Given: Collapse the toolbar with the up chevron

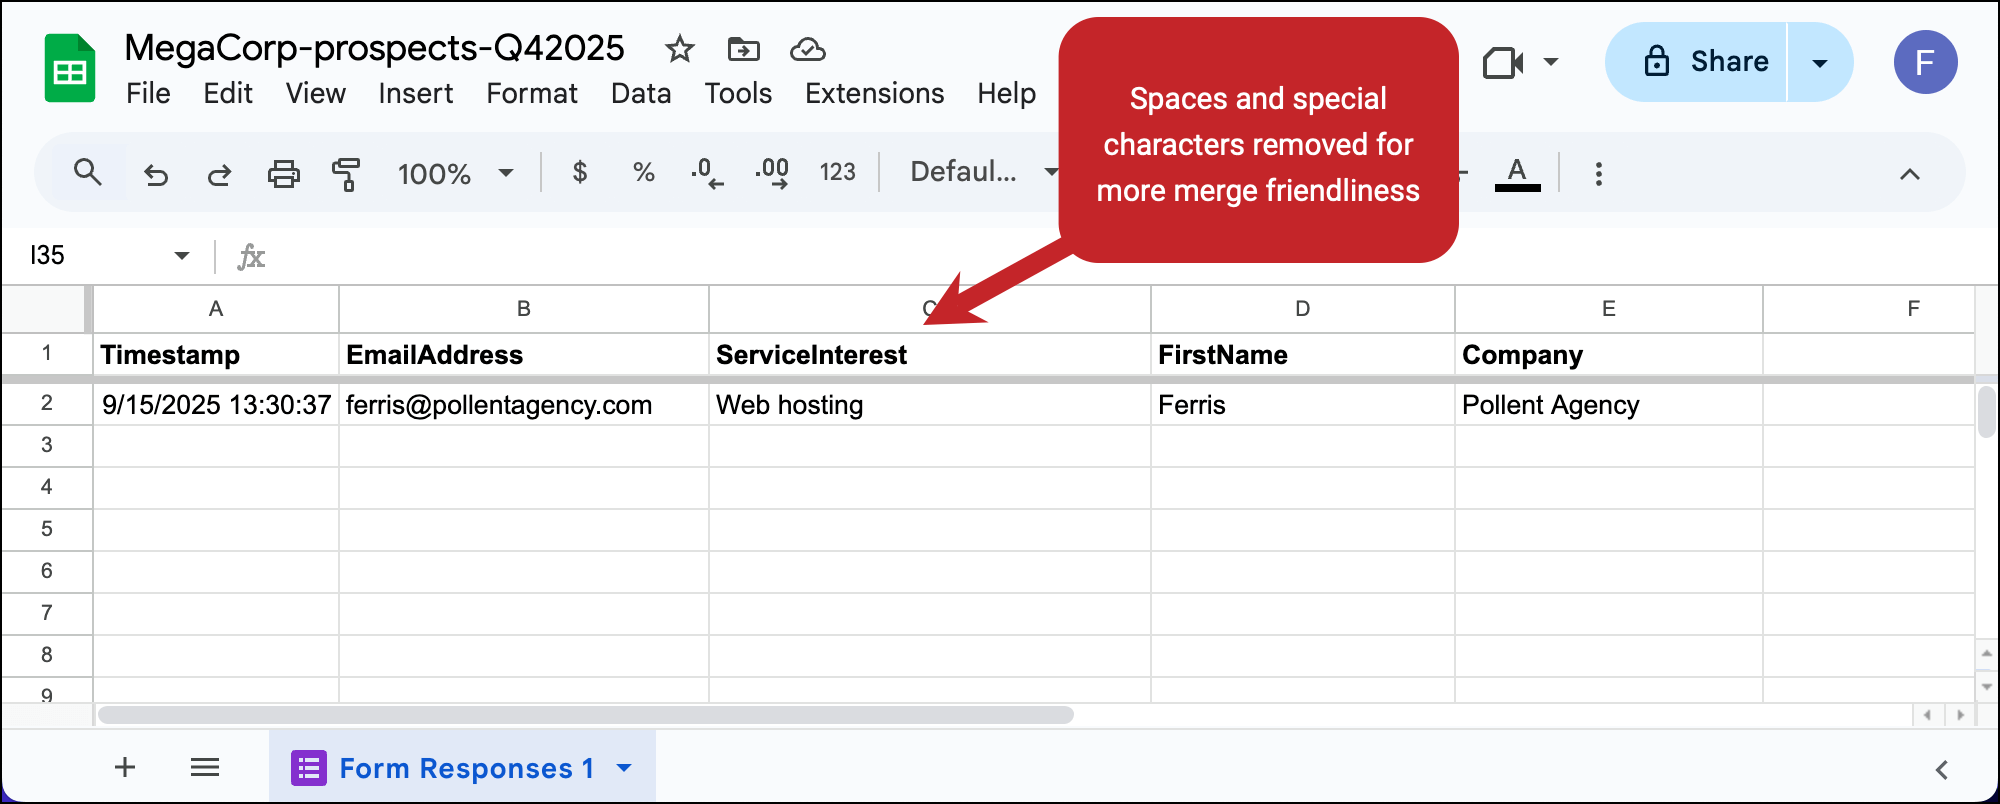Looking at the screenshot, I should point(1910,174).
